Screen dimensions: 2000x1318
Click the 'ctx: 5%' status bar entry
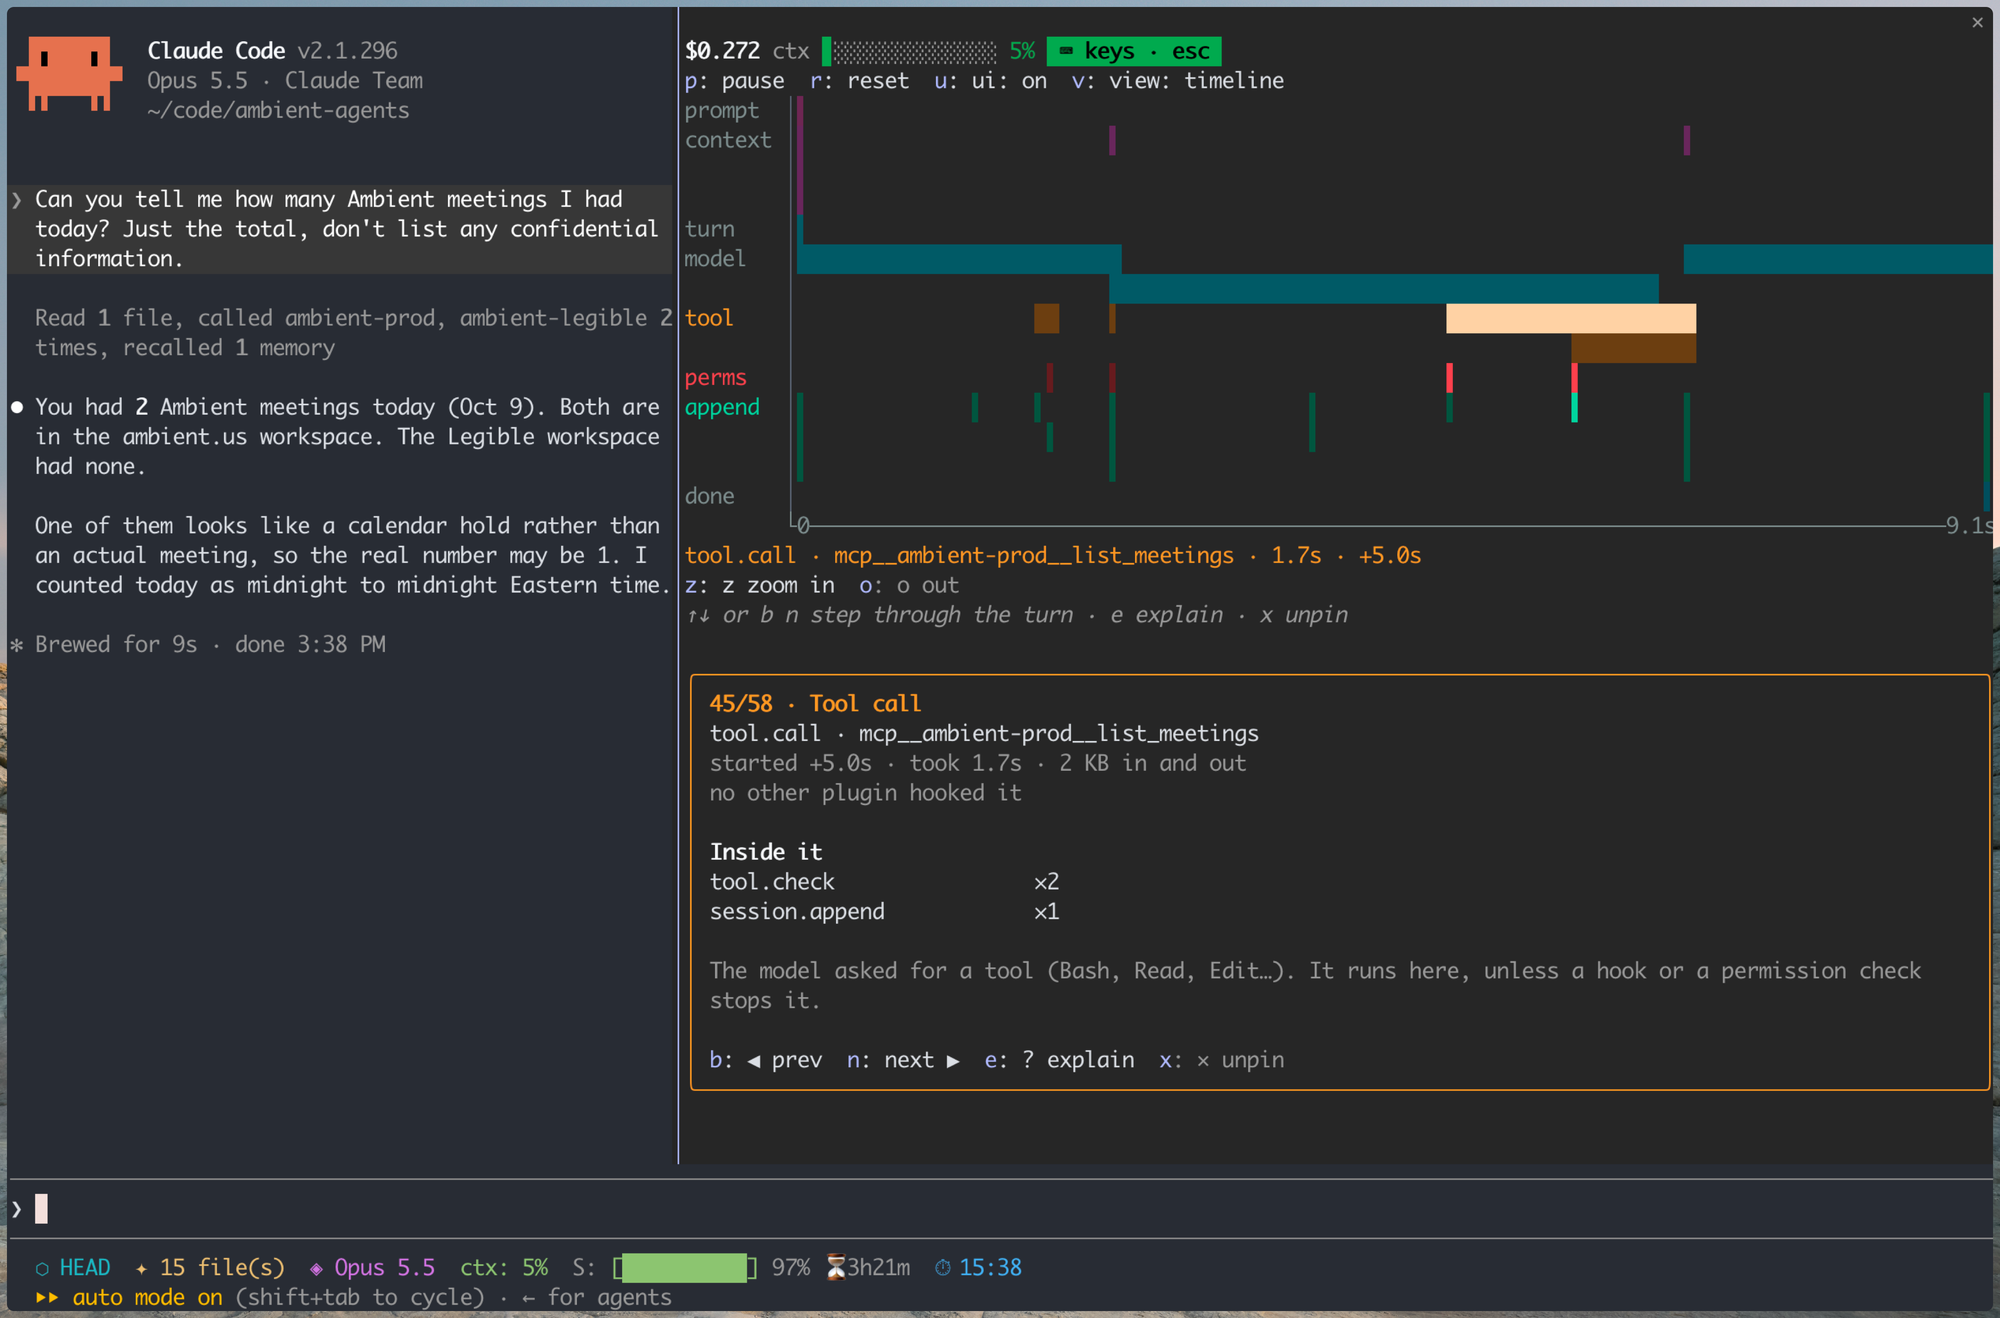coord(504,1268)
